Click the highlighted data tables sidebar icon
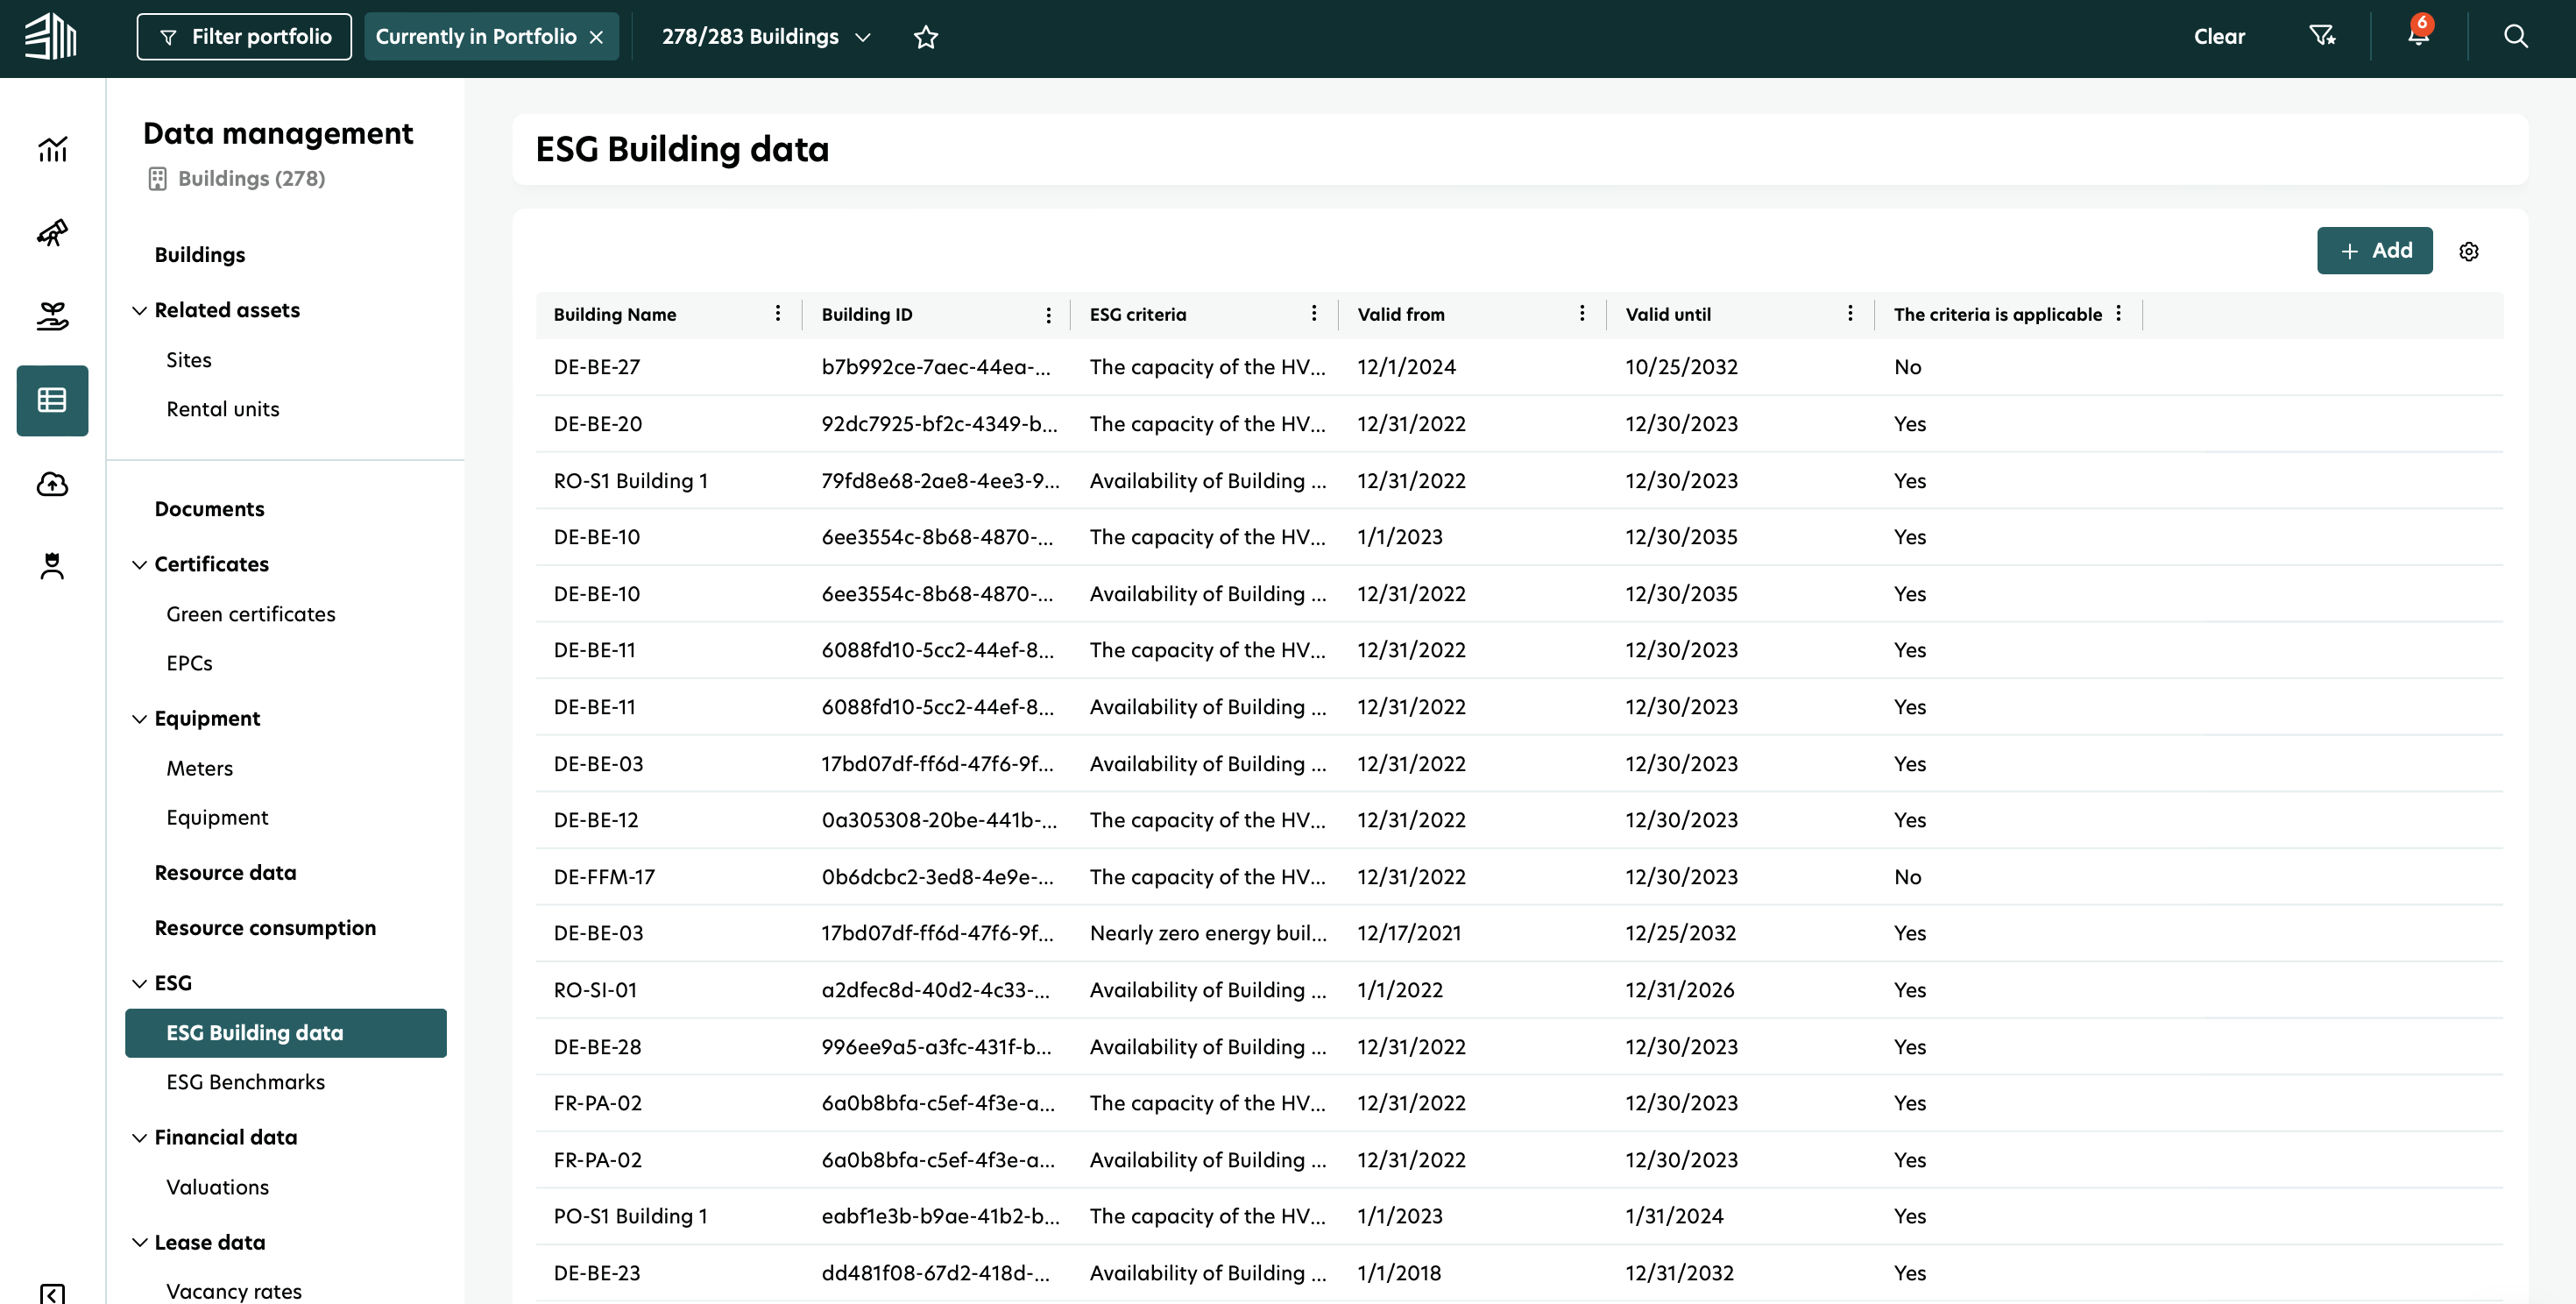The width and height of the screenshot is (2576, 1304). [x=52, y=400]
